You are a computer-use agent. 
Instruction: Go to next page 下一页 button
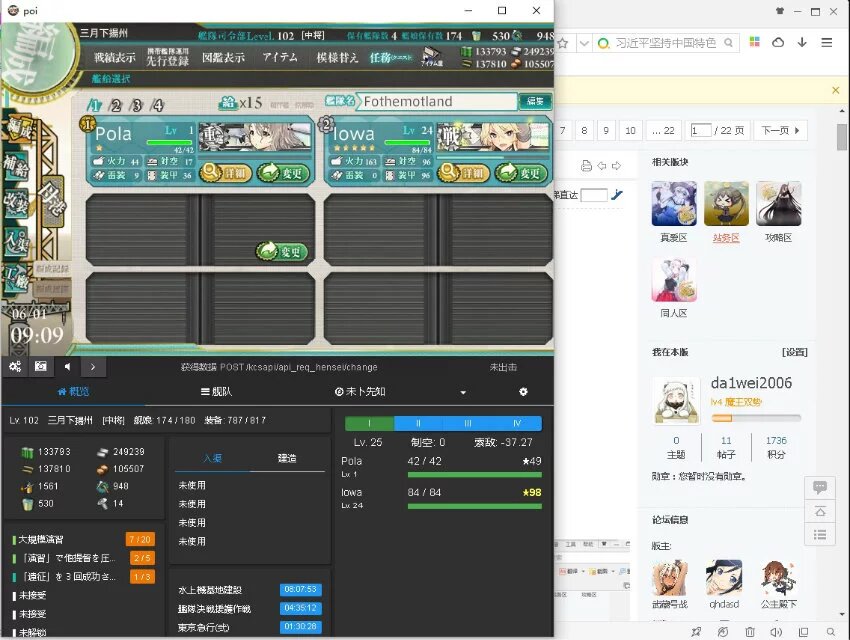coord(781,131)
